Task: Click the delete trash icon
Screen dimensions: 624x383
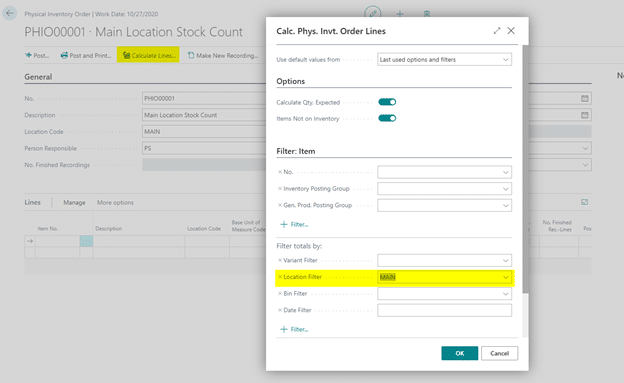Action: [427, 14]
